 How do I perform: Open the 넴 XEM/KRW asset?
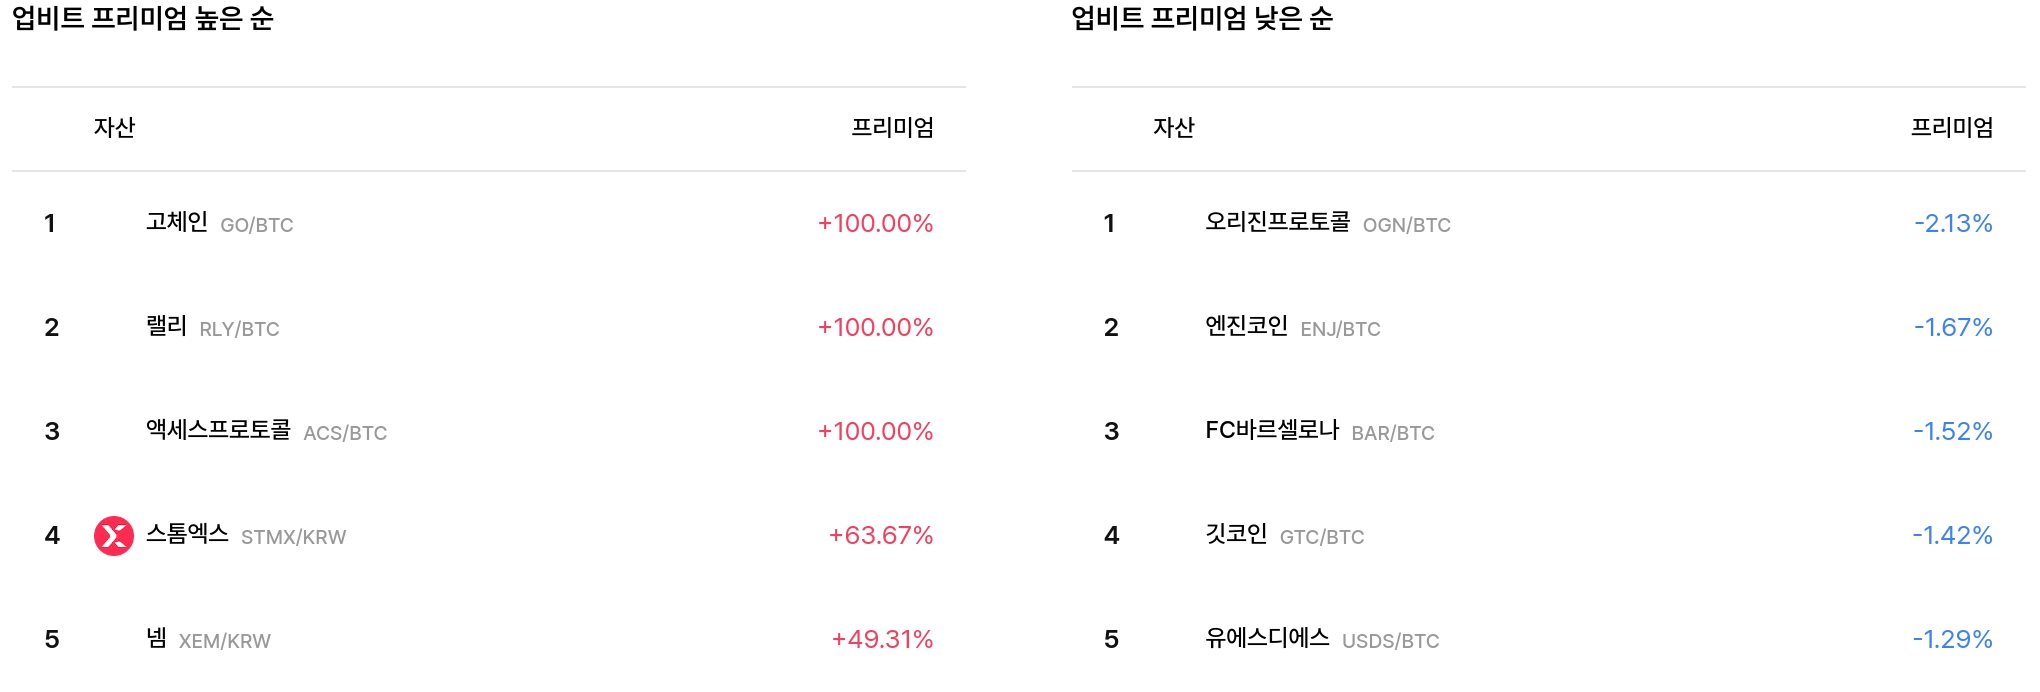(157, 638)
